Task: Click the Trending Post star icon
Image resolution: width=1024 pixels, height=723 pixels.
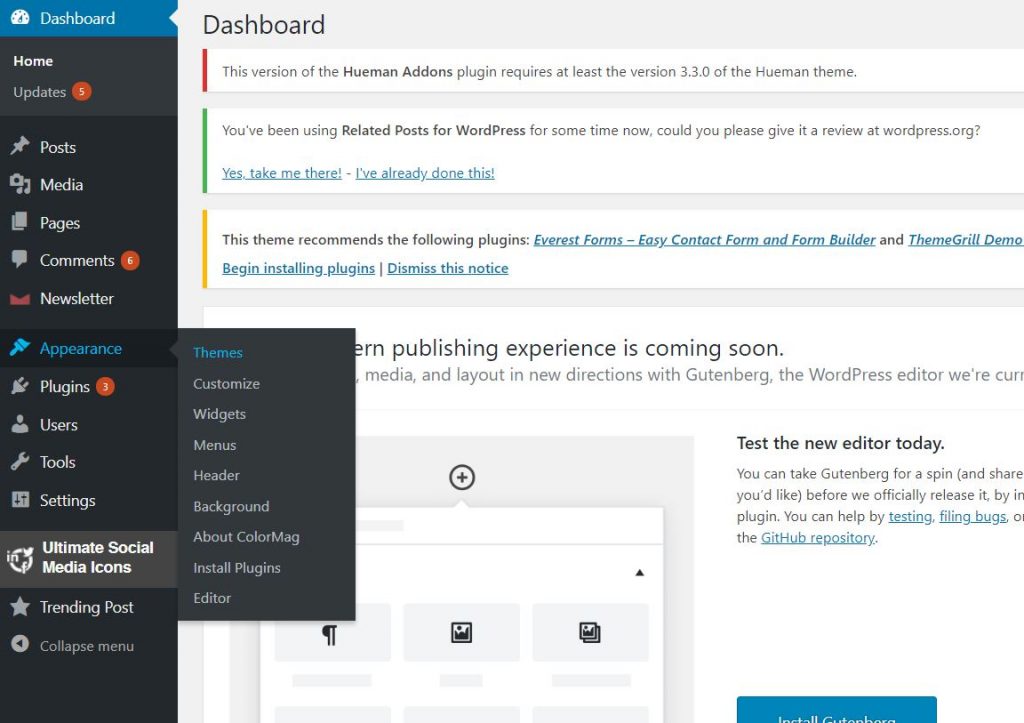Action: point(20,607)
